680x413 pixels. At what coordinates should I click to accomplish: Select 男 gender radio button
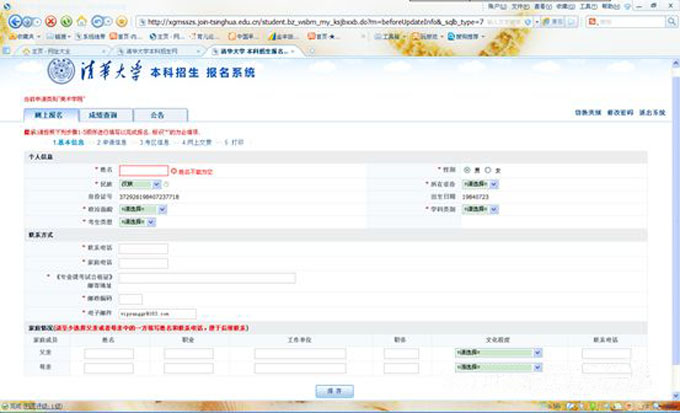(x=467, y=170)
